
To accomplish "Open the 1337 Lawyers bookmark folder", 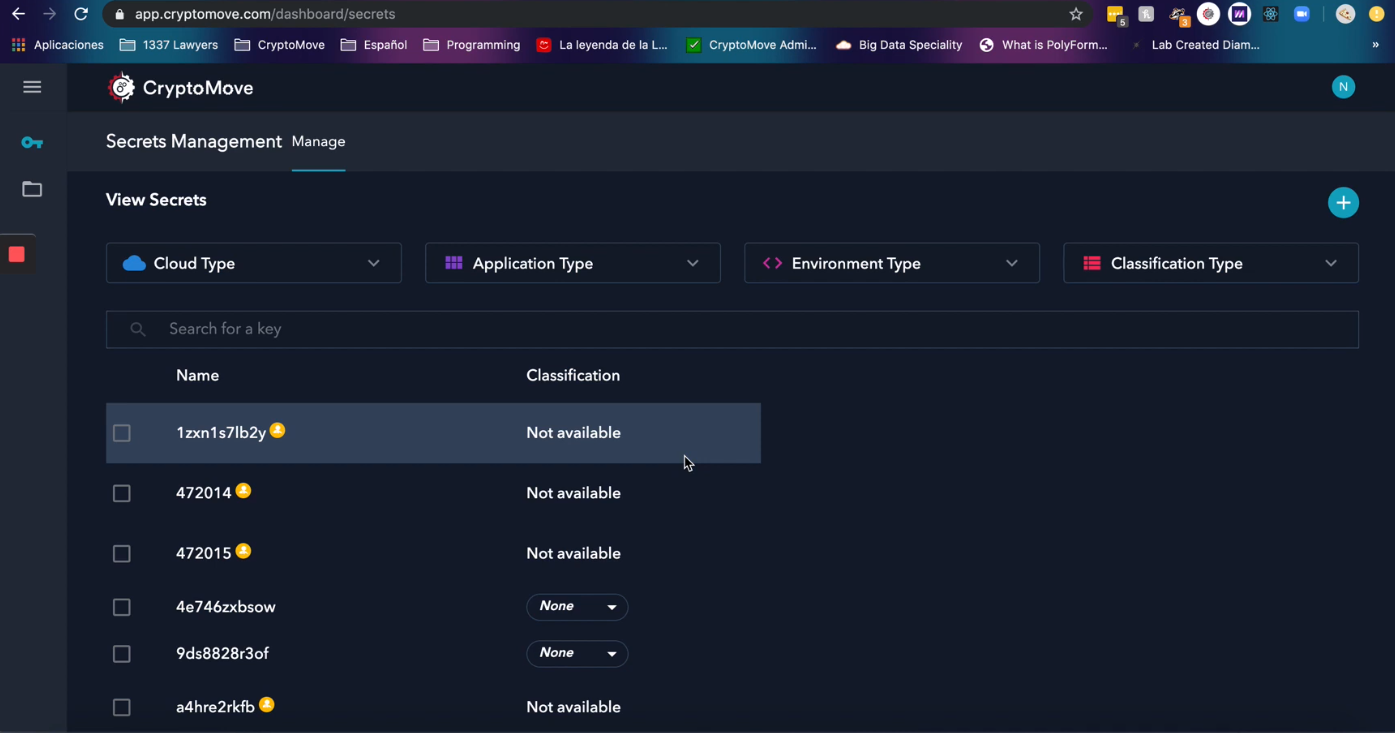I will click(x=168, y=45).
